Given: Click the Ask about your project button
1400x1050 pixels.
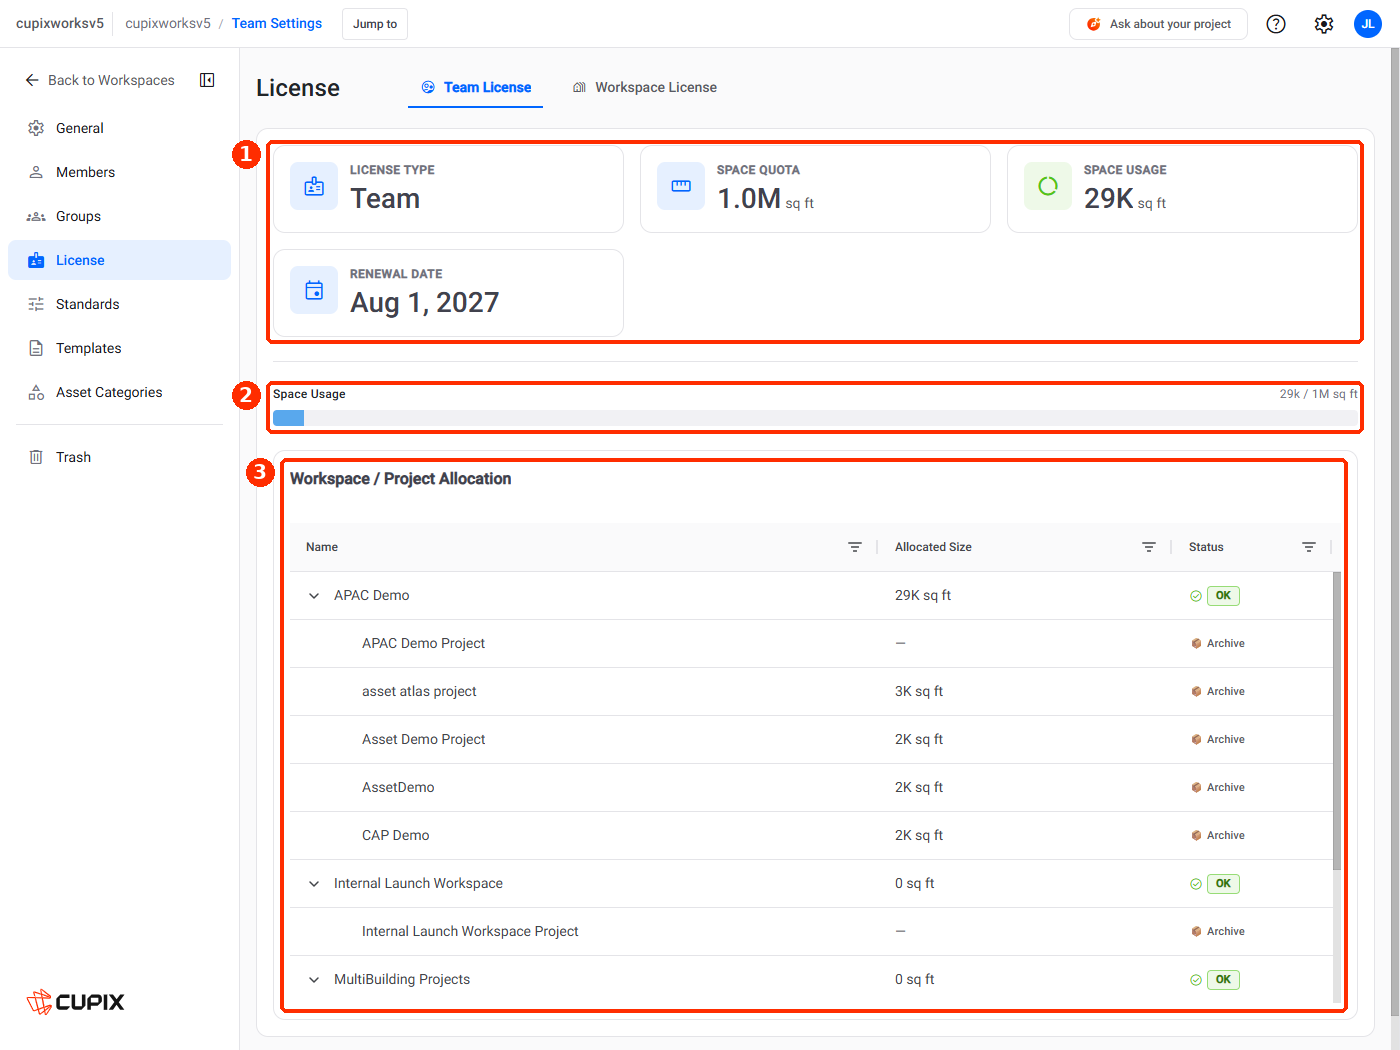Looking at the screenshot, I should pos(1158,24).
